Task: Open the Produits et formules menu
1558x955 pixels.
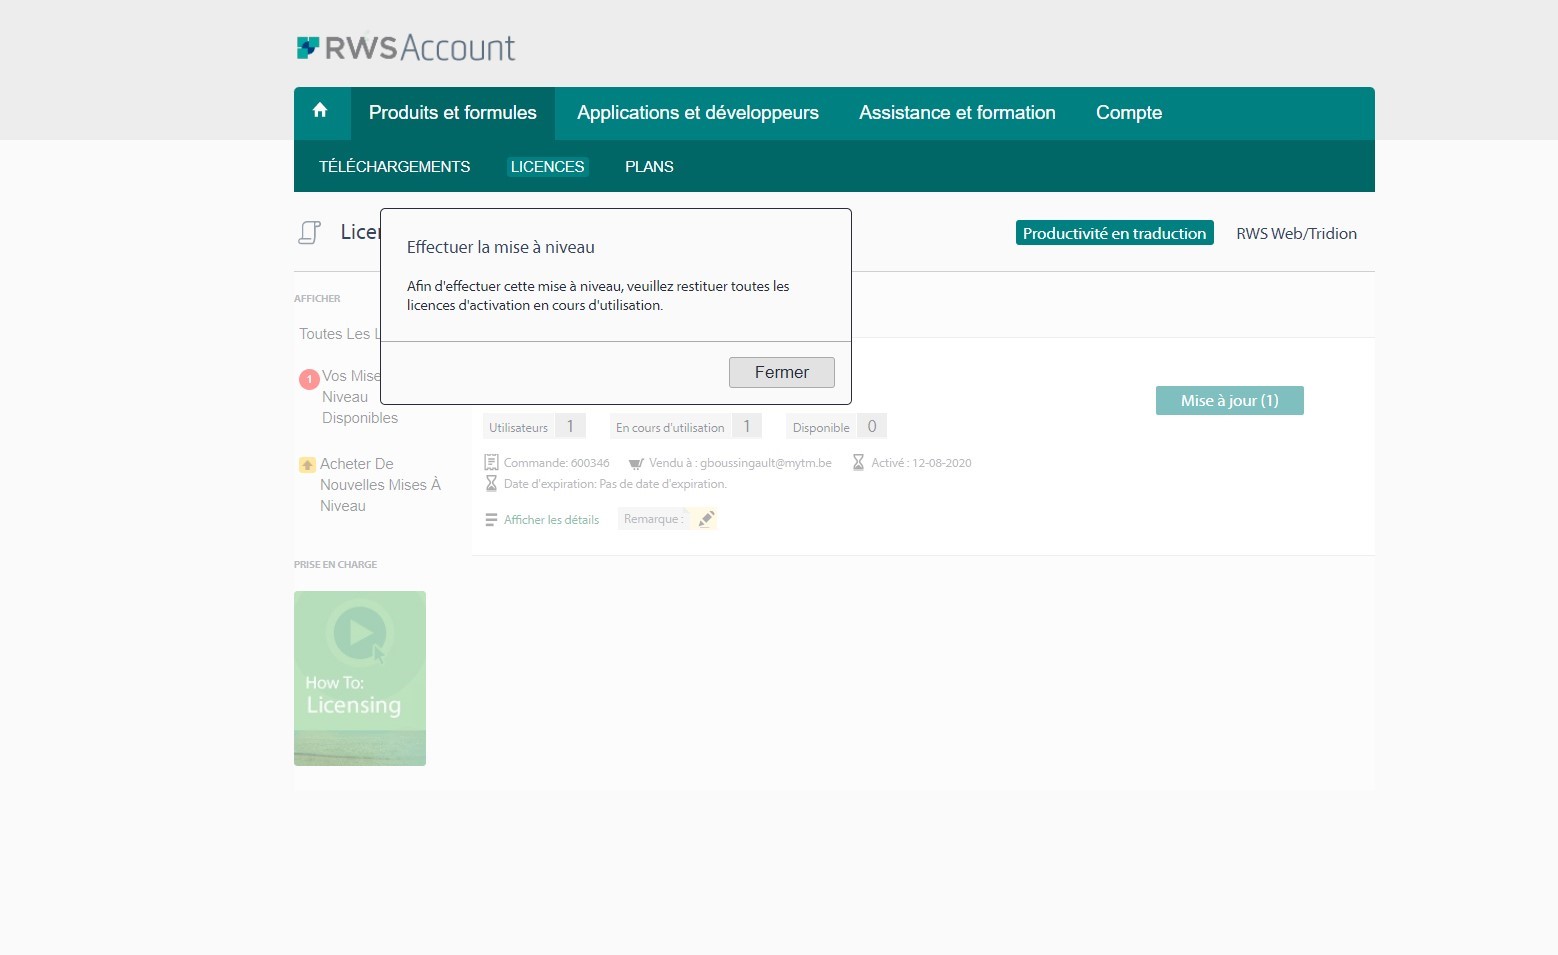Action: [x=452, y=112]
